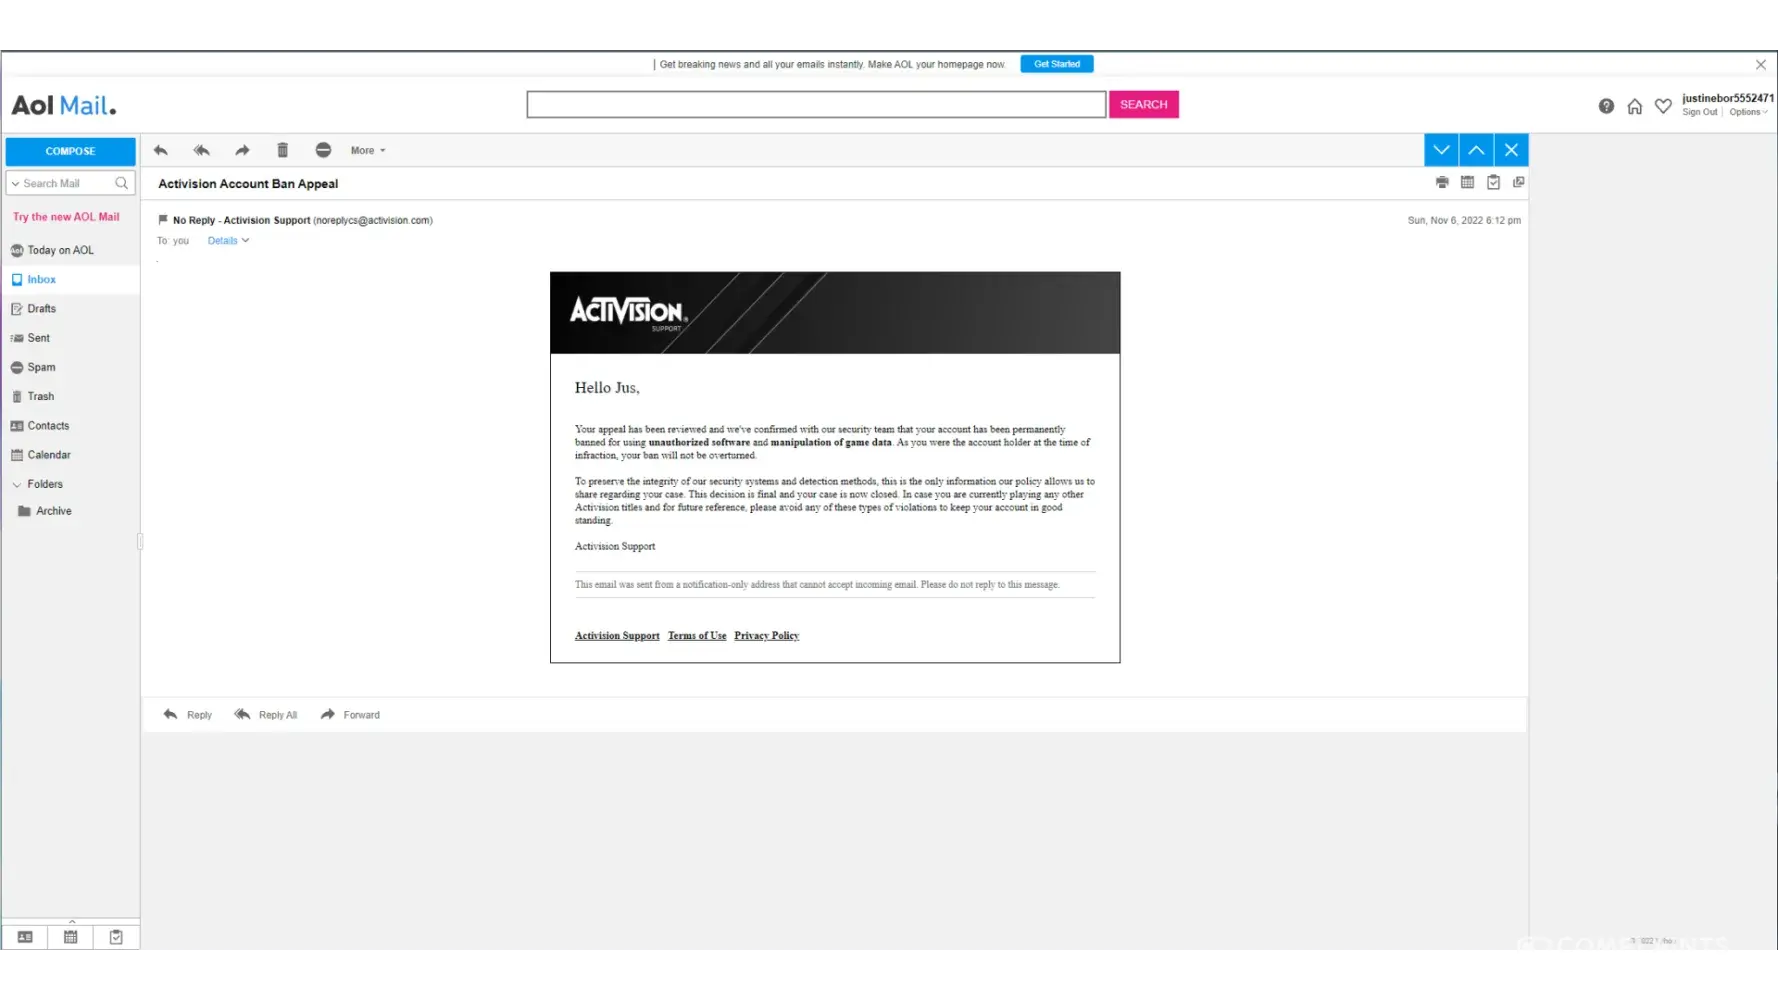Collapse the Folders section
Image resolution: width=1778 pixels, height=1000 pixels.
[x=16, y=484]
